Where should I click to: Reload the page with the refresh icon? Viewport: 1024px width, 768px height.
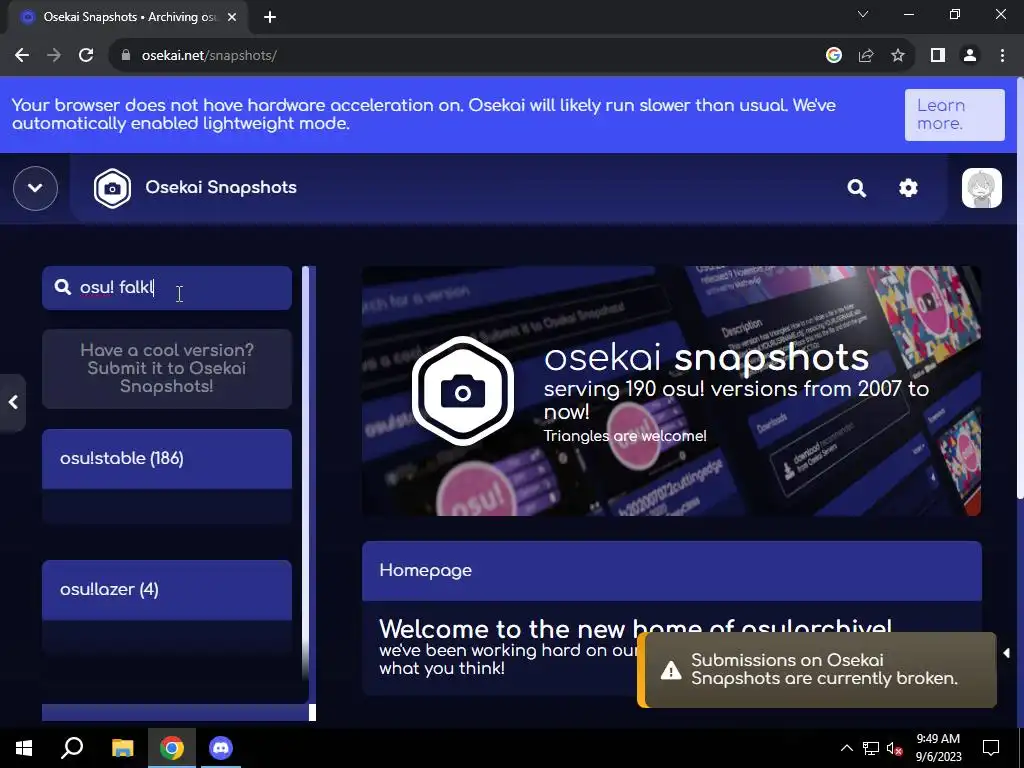(86, 56)
